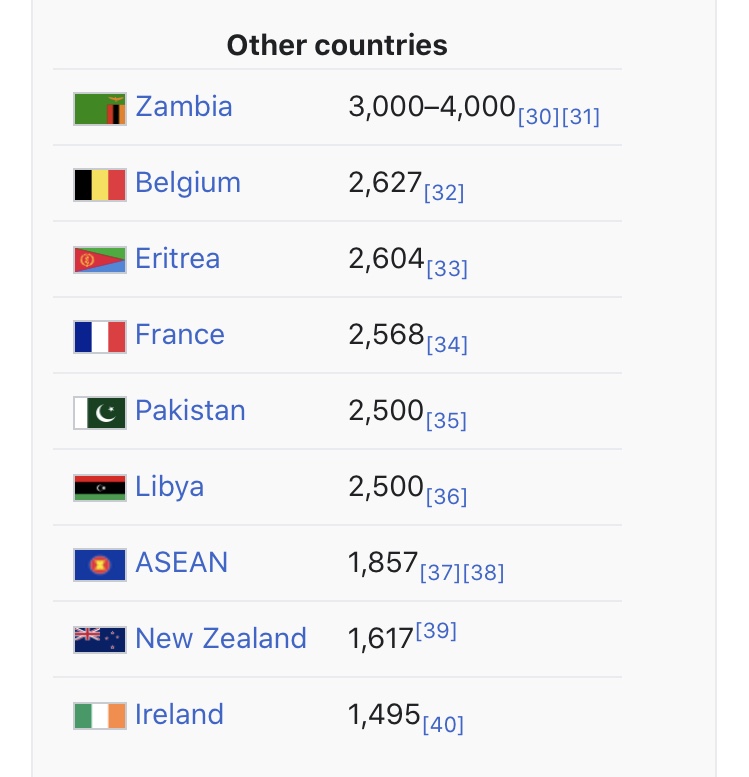Open citation [40] next to Ireland

tap(443, 724)
